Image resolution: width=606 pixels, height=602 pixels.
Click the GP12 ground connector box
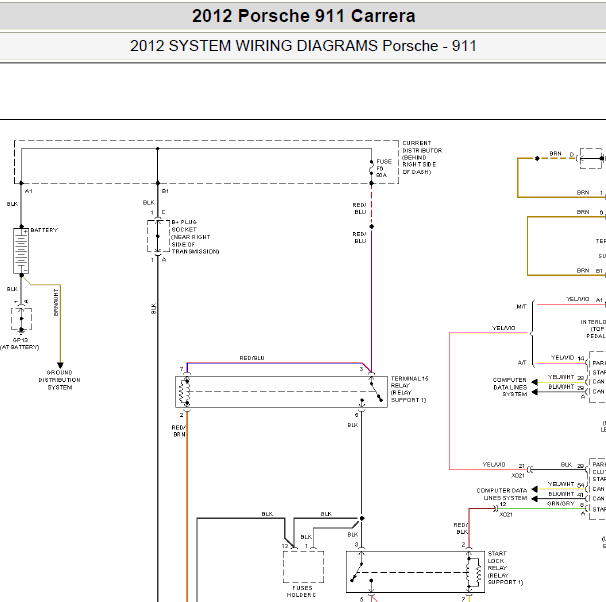21,319
